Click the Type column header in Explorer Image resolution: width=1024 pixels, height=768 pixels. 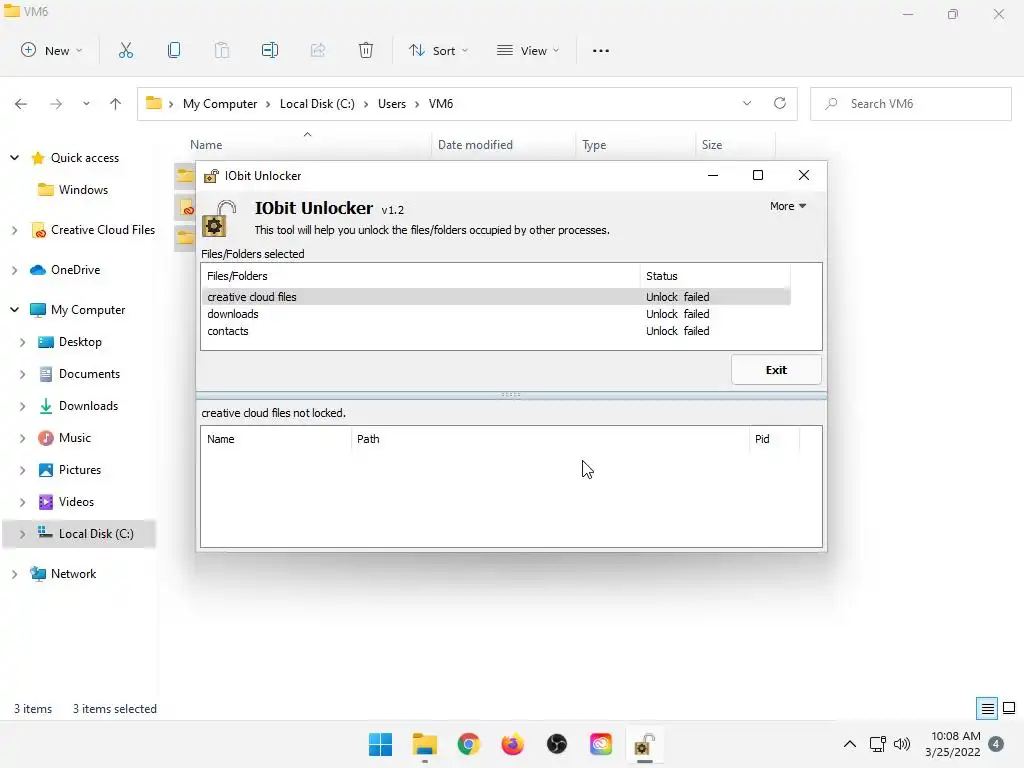[x=635, y=144]
